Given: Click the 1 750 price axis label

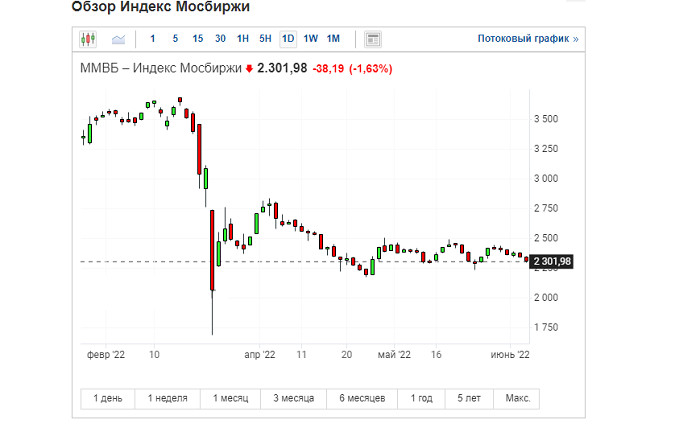Looking at the screenshot, I should click(546, 327).
